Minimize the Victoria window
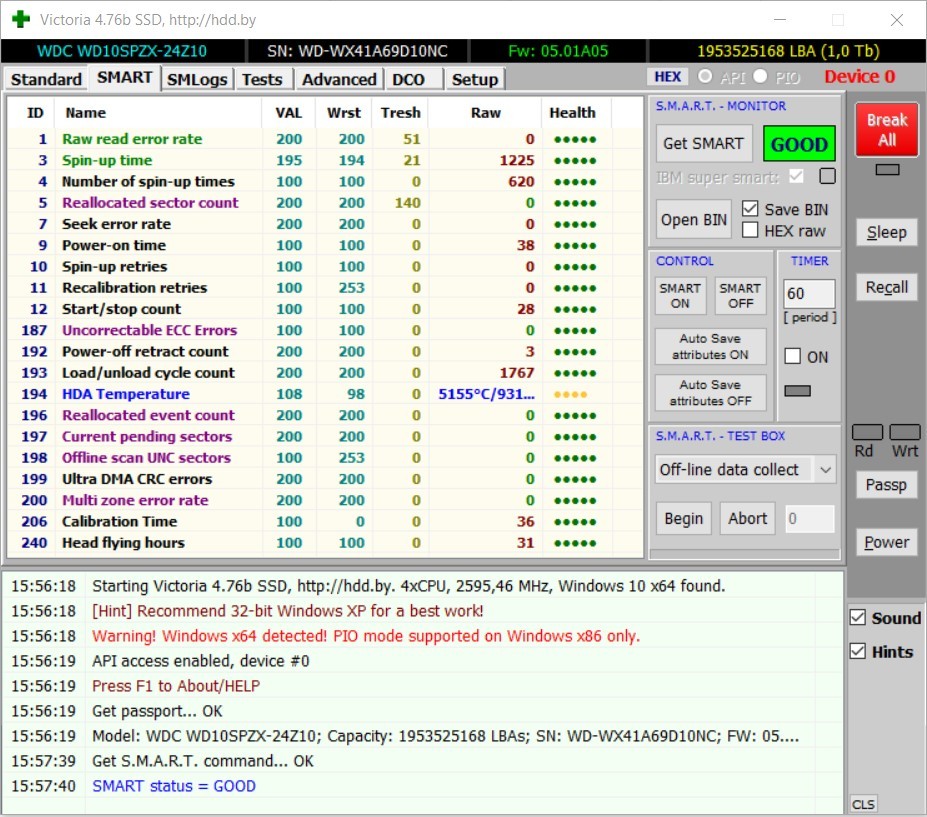 (780, 20)
